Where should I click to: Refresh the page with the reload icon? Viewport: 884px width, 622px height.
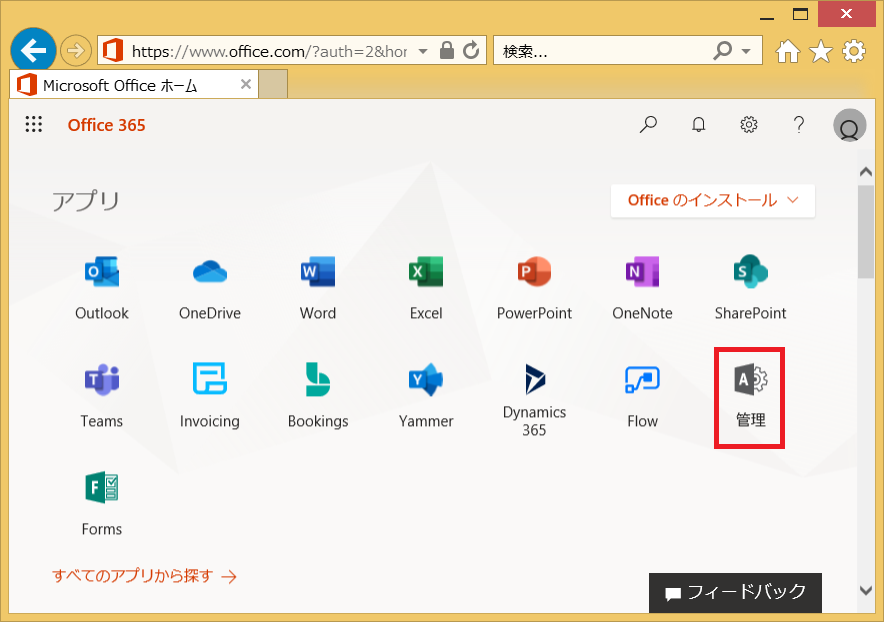pos(471,50)
